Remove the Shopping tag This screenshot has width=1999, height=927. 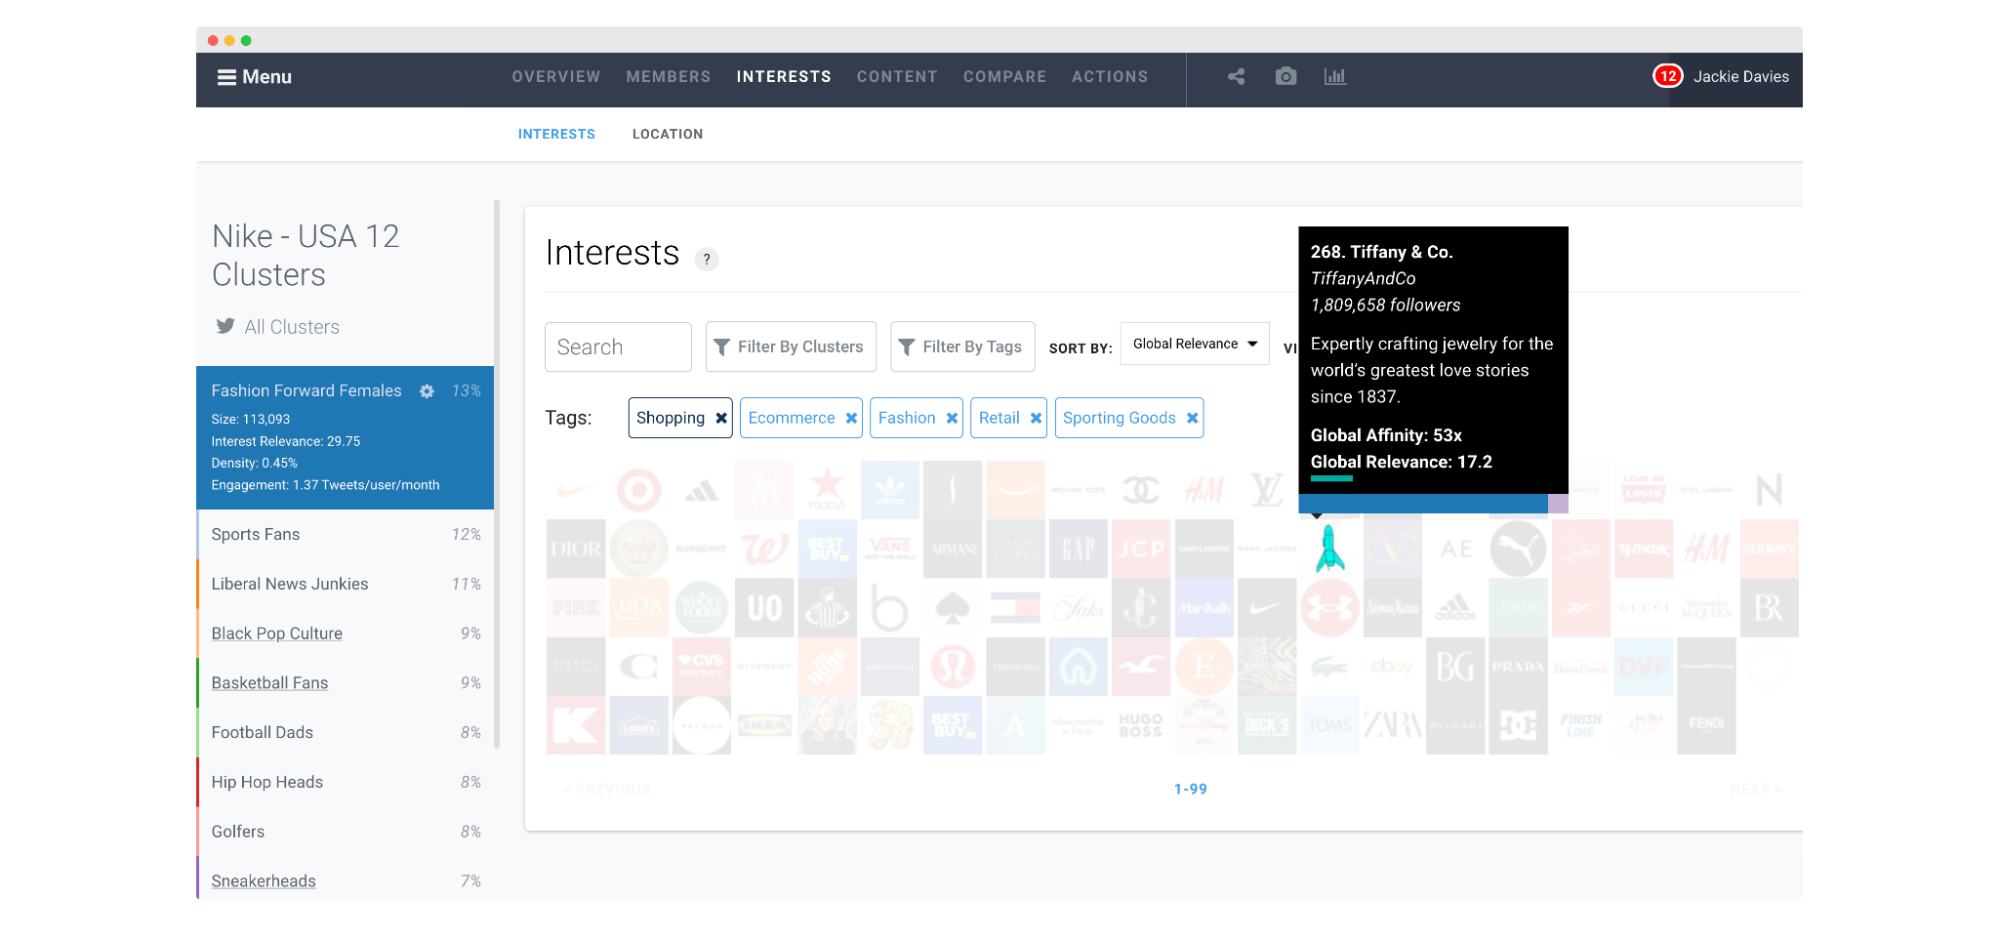[x=721, y=418]
